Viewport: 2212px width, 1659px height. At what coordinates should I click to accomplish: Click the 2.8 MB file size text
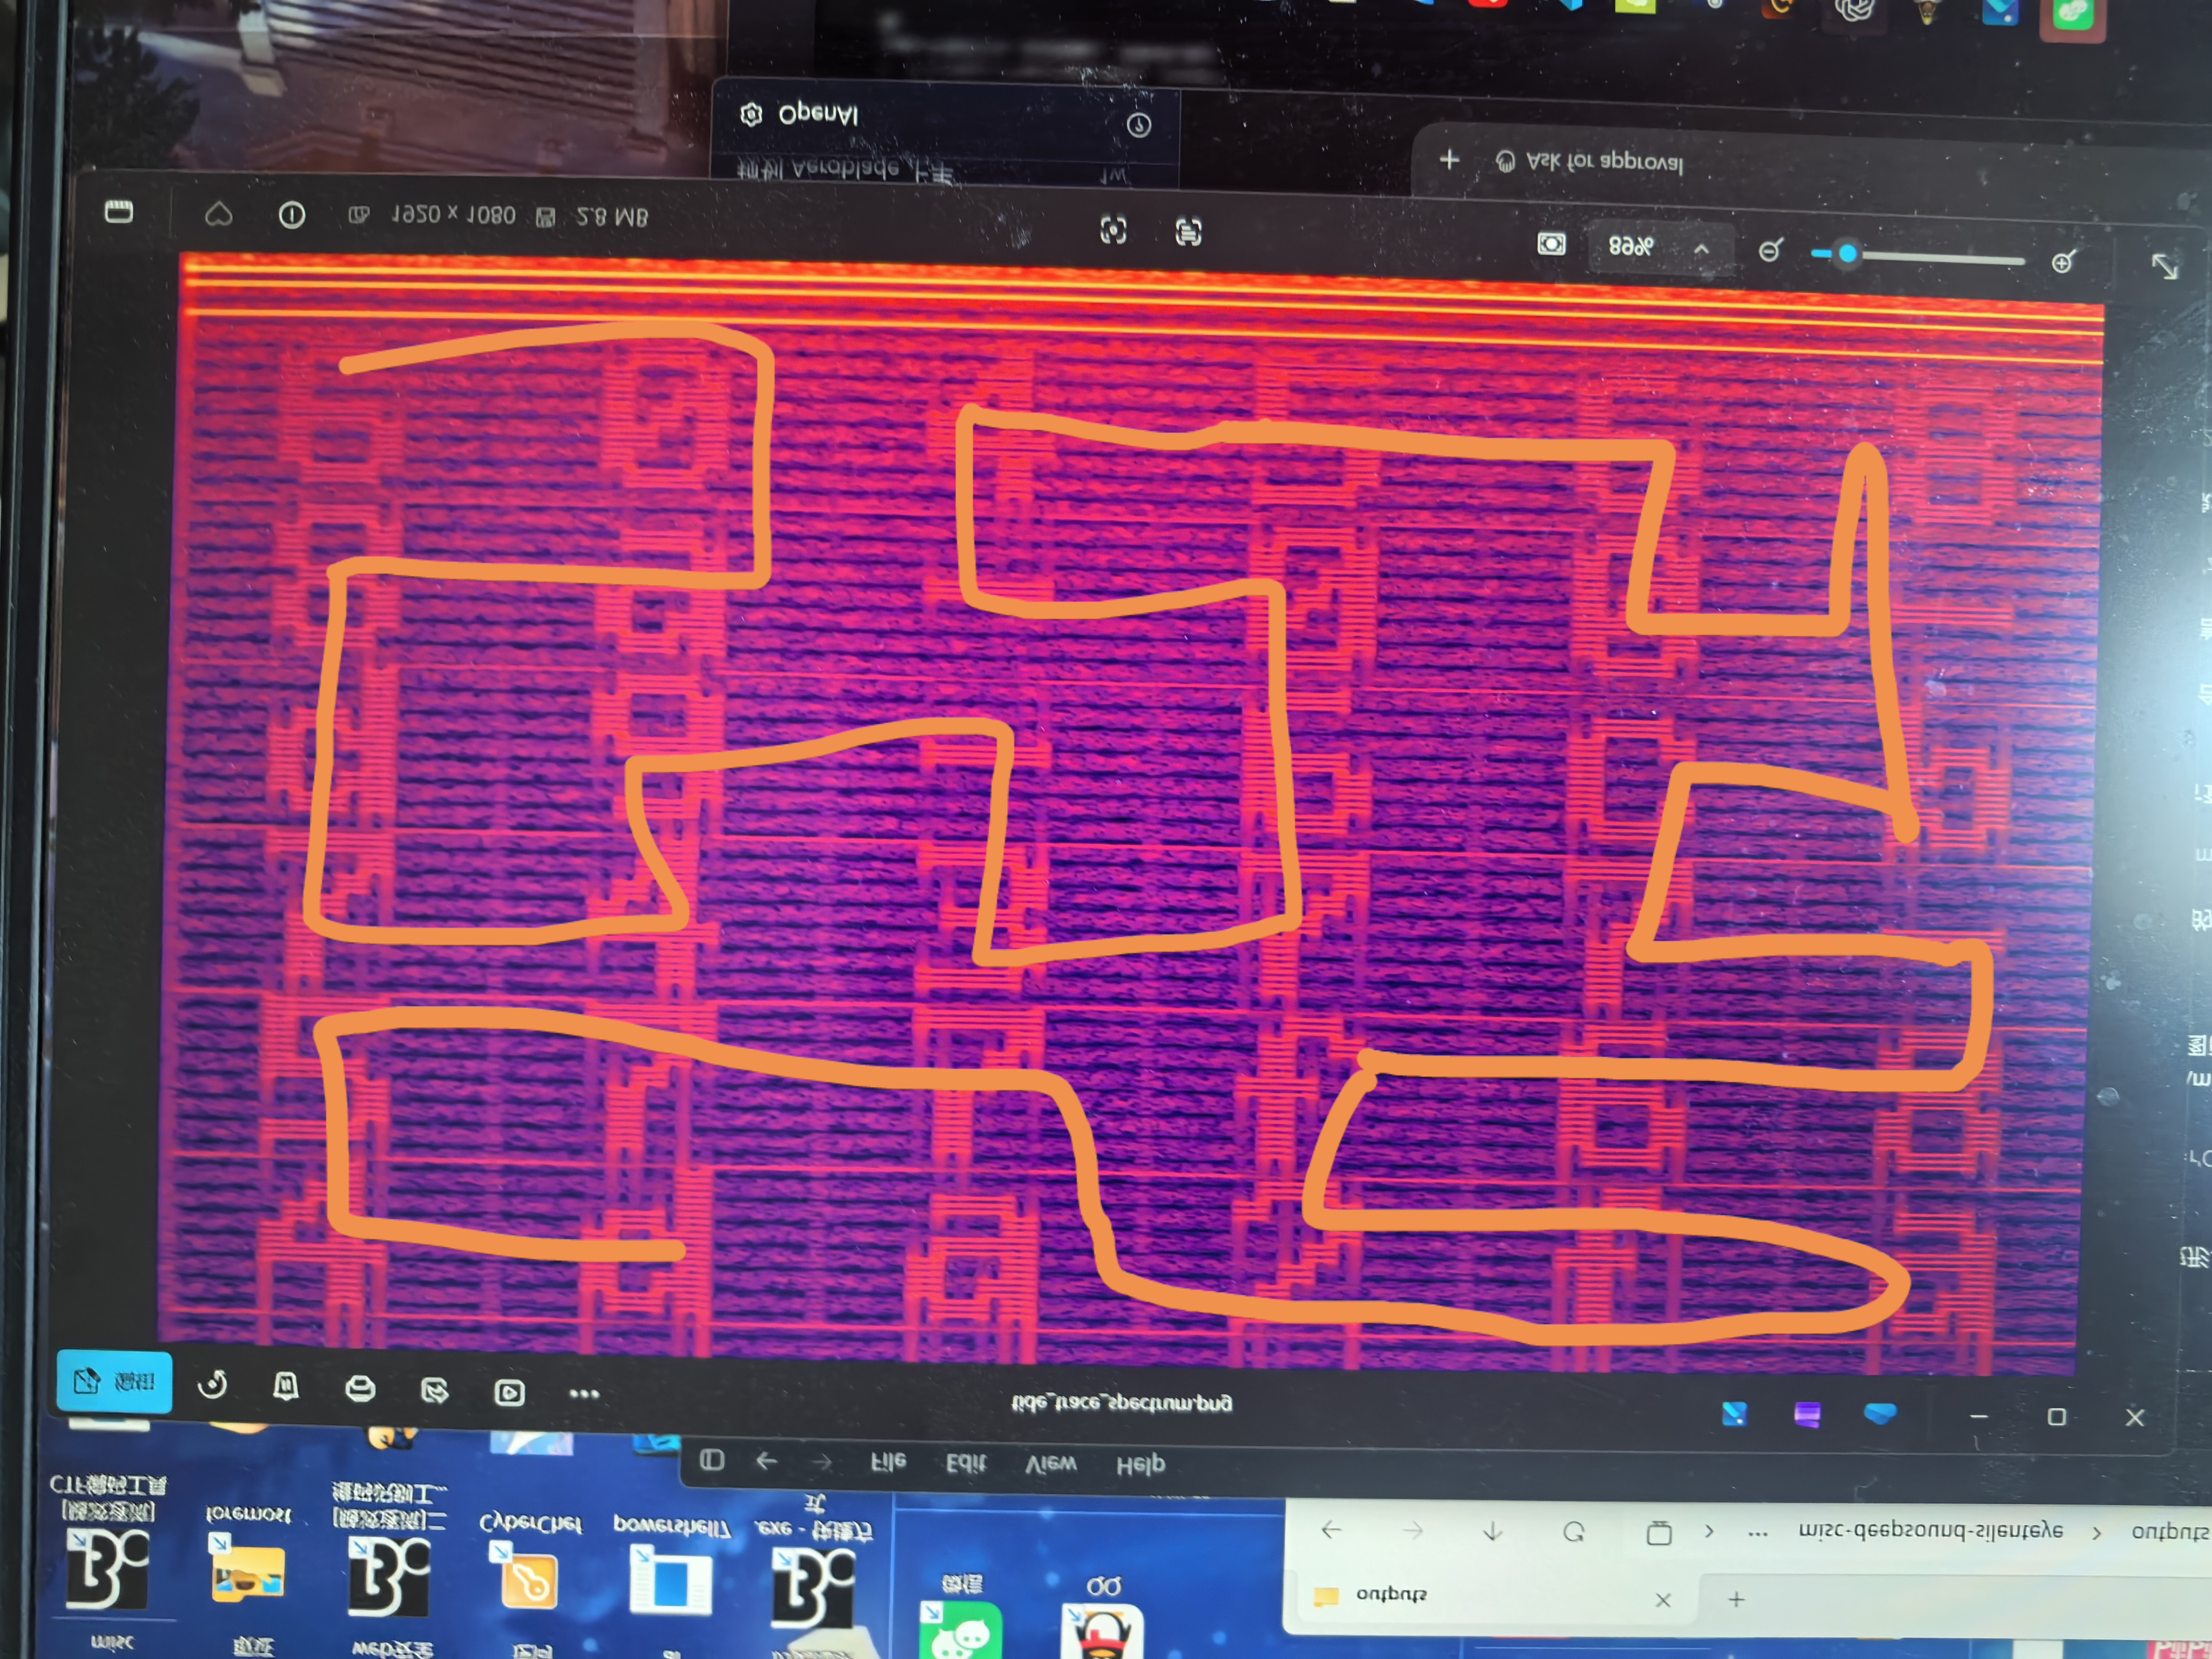click(x=613, y=217)
